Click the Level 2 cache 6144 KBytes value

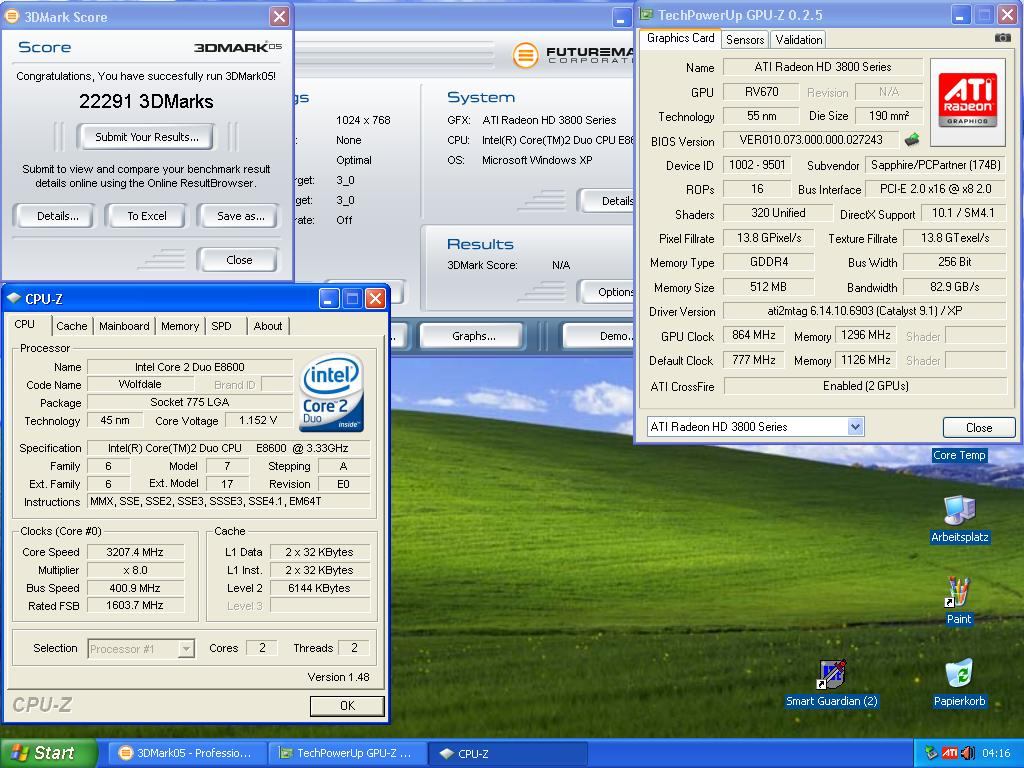tap(319, 588)
